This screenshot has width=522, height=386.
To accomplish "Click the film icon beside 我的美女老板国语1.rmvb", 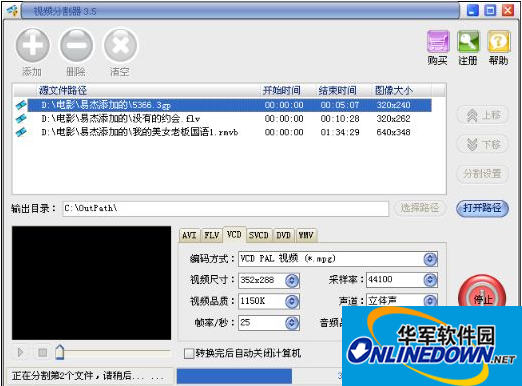I will 21,132.
